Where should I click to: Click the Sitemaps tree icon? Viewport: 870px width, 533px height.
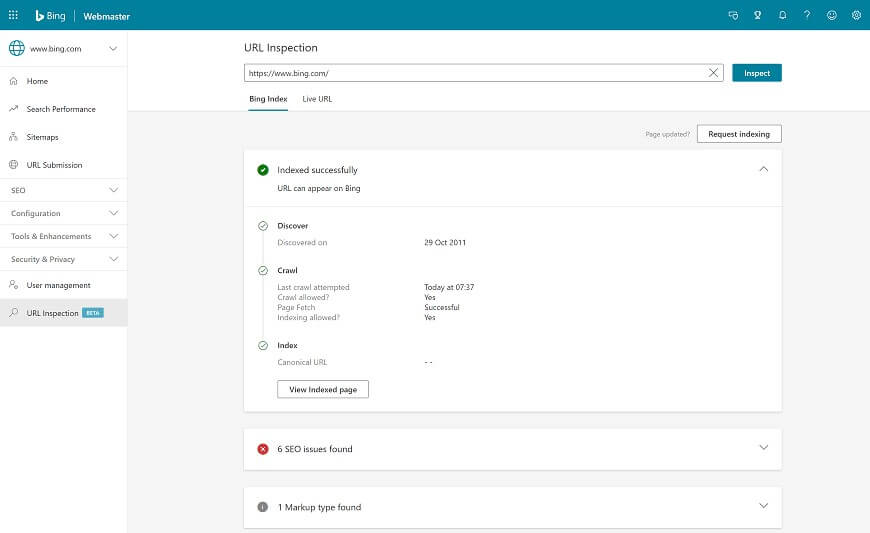pos(13,136)
